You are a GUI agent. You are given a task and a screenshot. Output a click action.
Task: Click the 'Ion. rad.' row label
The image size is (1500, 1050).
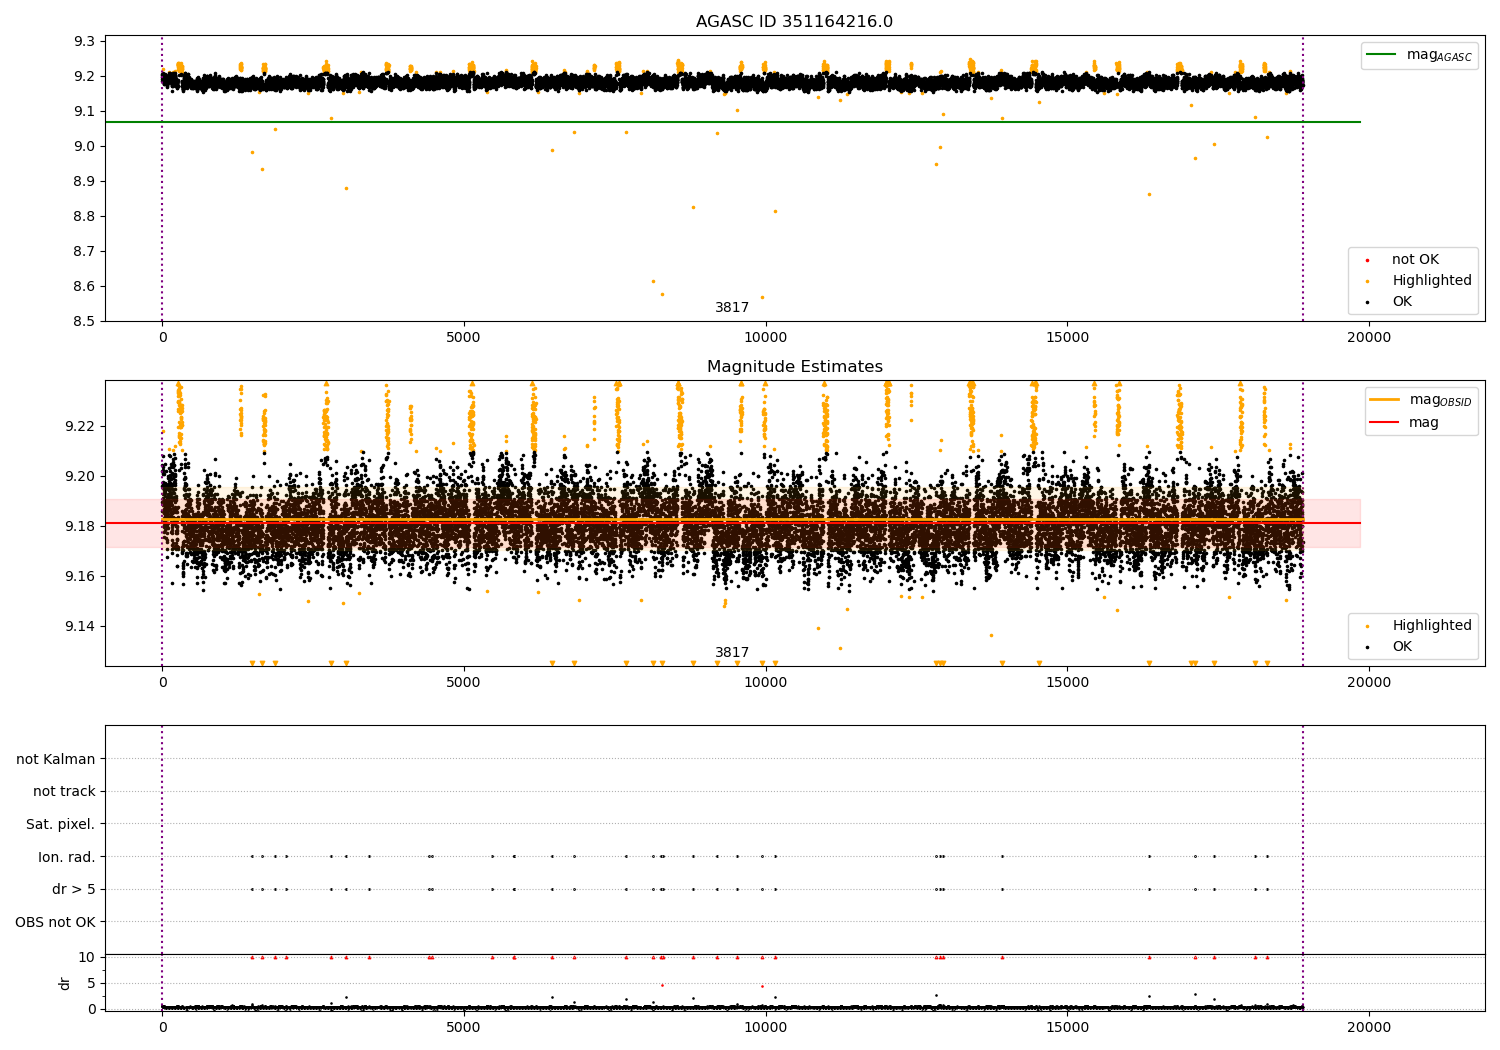67,857
